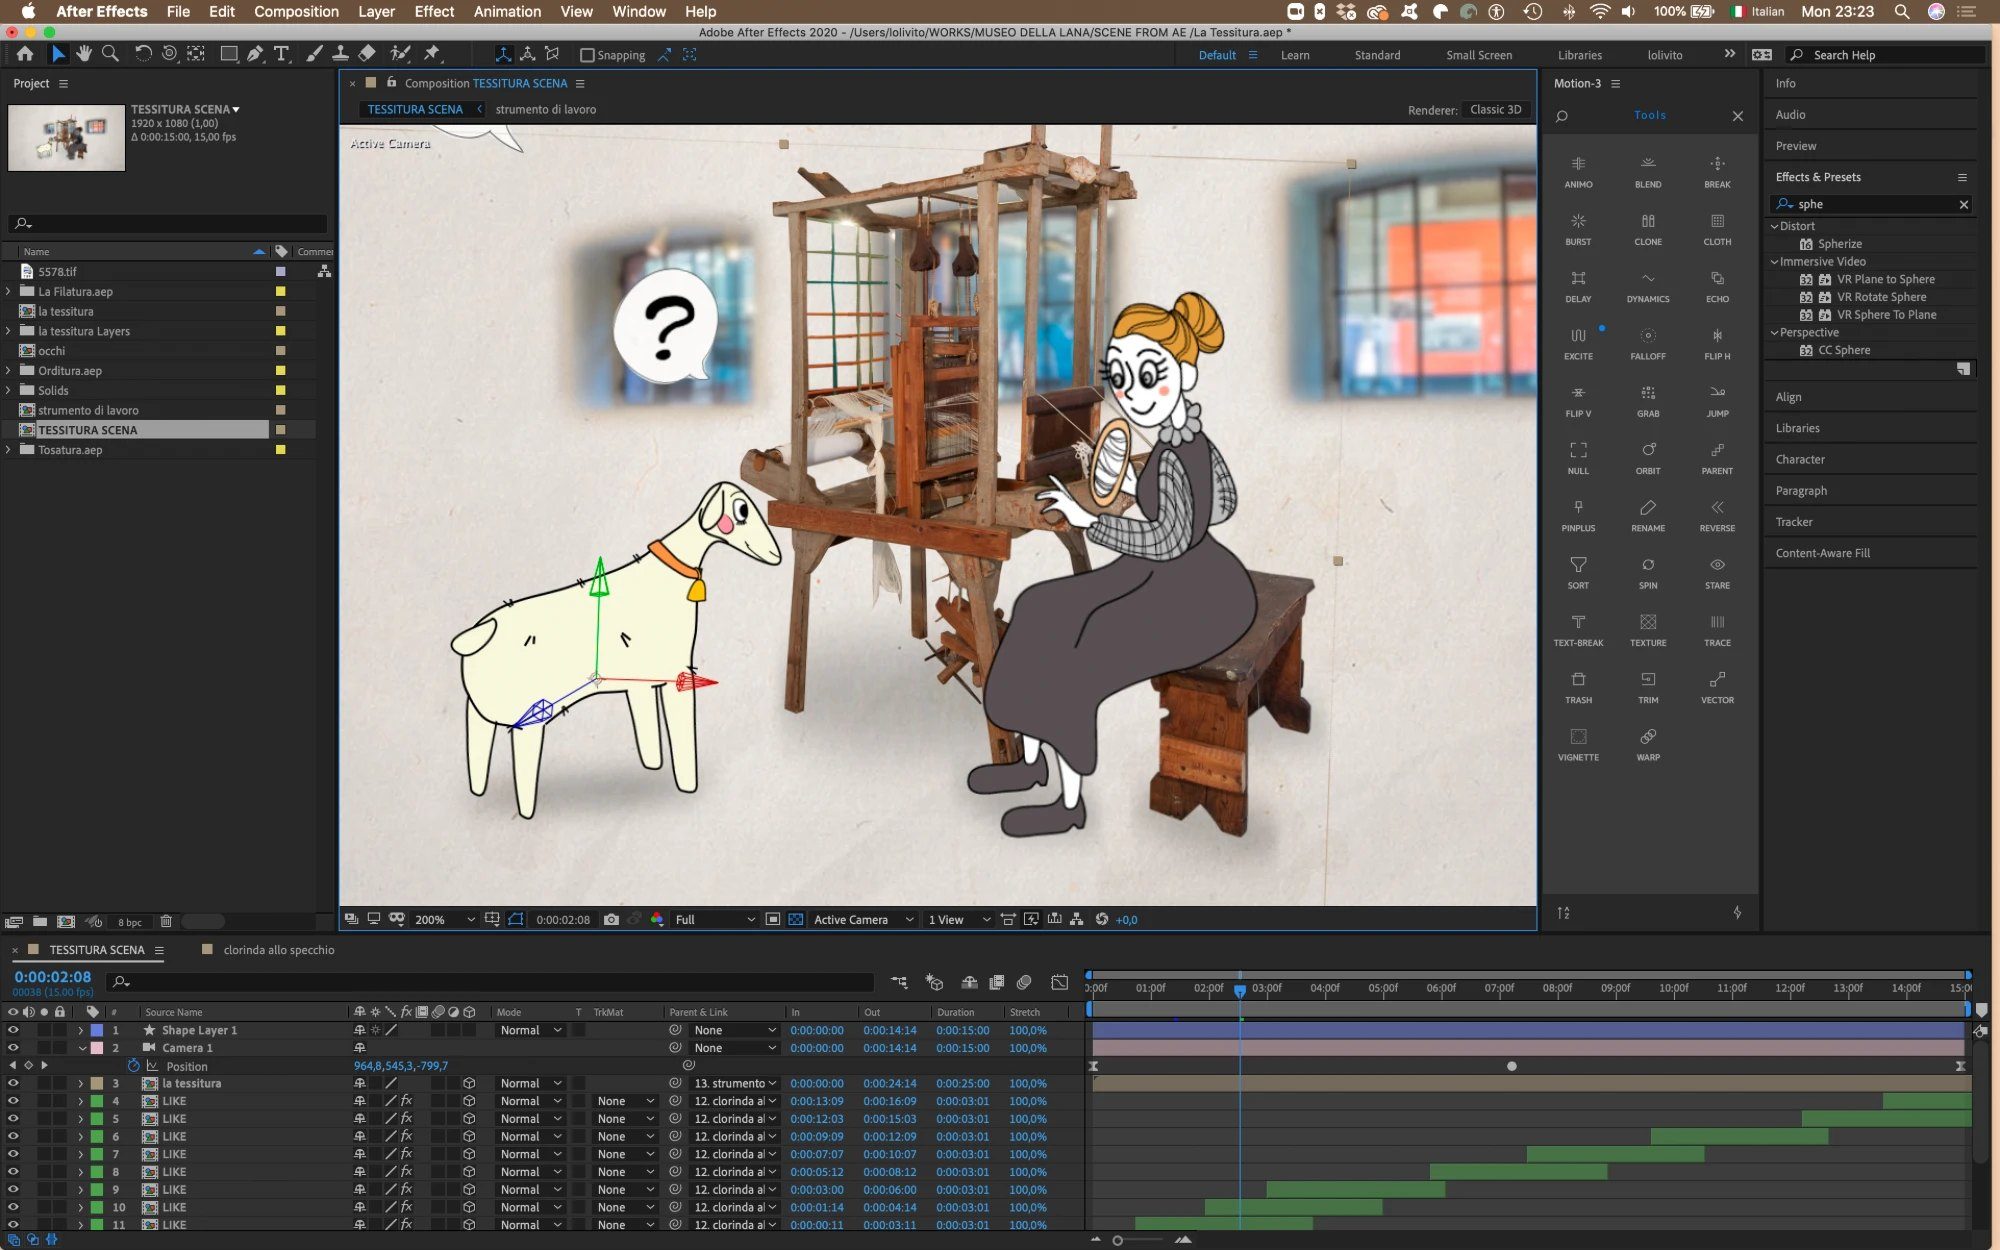Open the Composition menu
This screenshot has height=1250, width=2000.
[x=296, y=11]
